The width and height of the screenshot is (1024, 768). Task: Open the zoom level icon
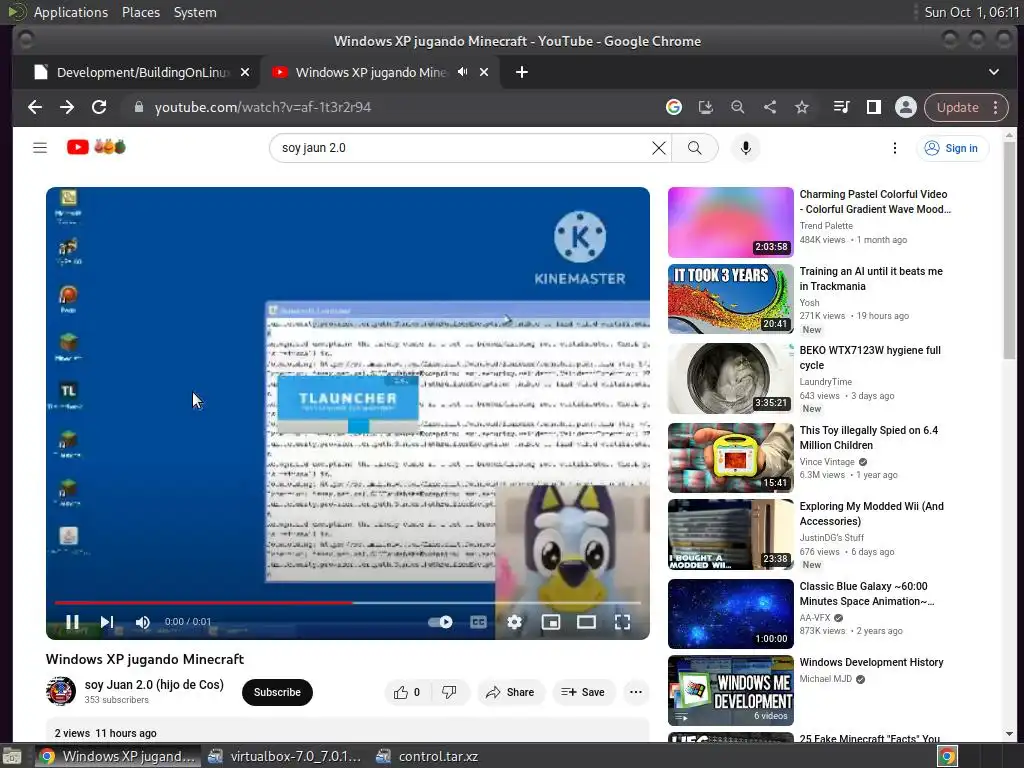point(737,107)
